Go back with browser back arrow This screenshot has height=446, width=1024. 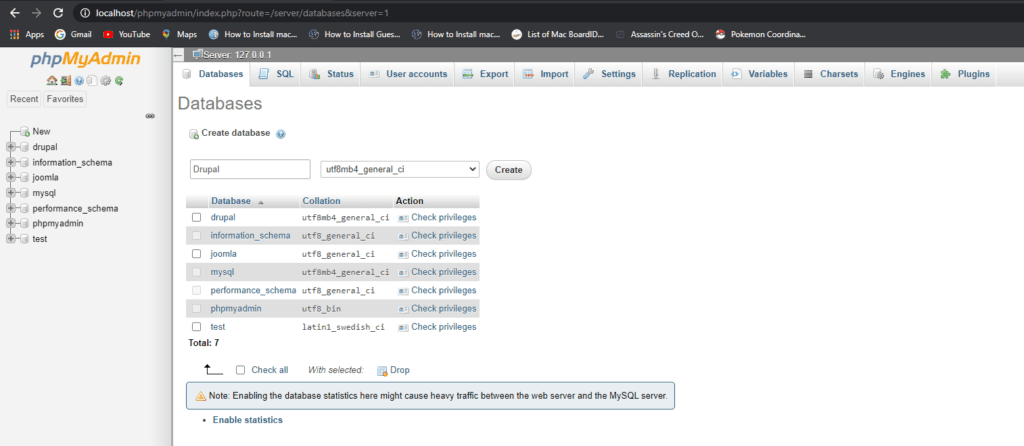[x=15, y=12]
